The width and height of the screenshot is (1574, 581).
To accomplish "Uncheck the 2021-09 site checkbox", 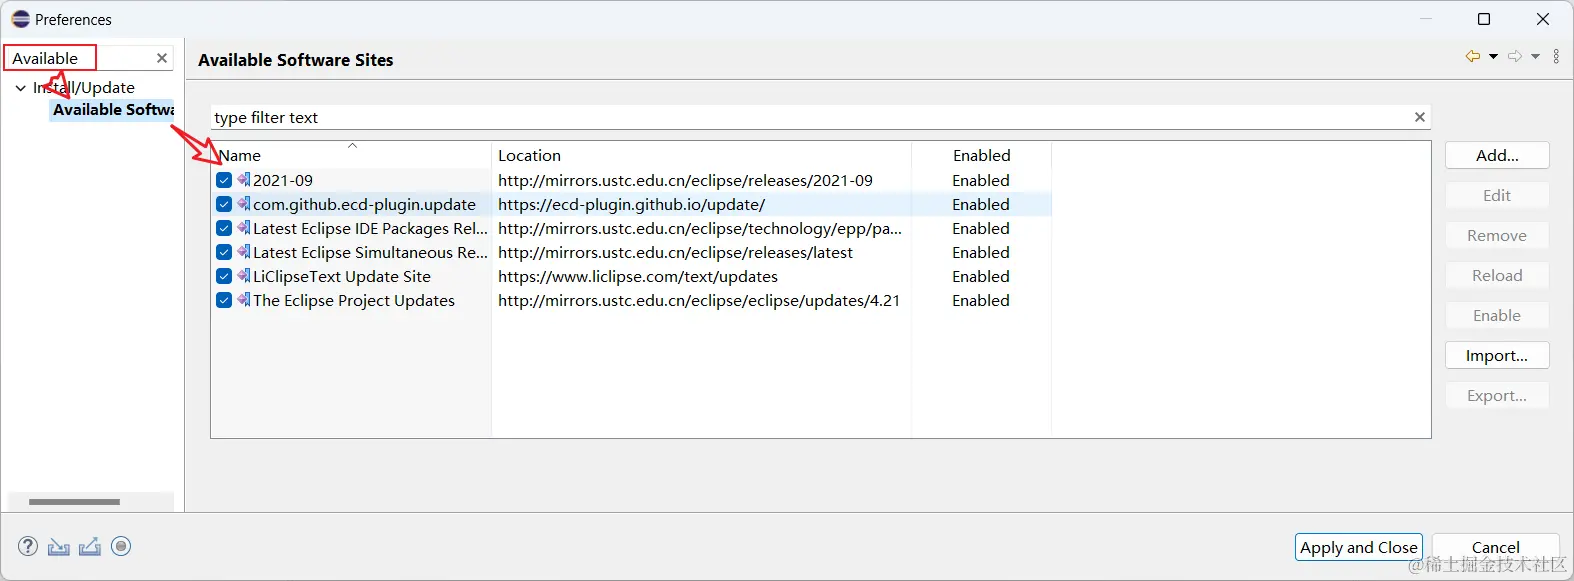I will click(224, 180).
